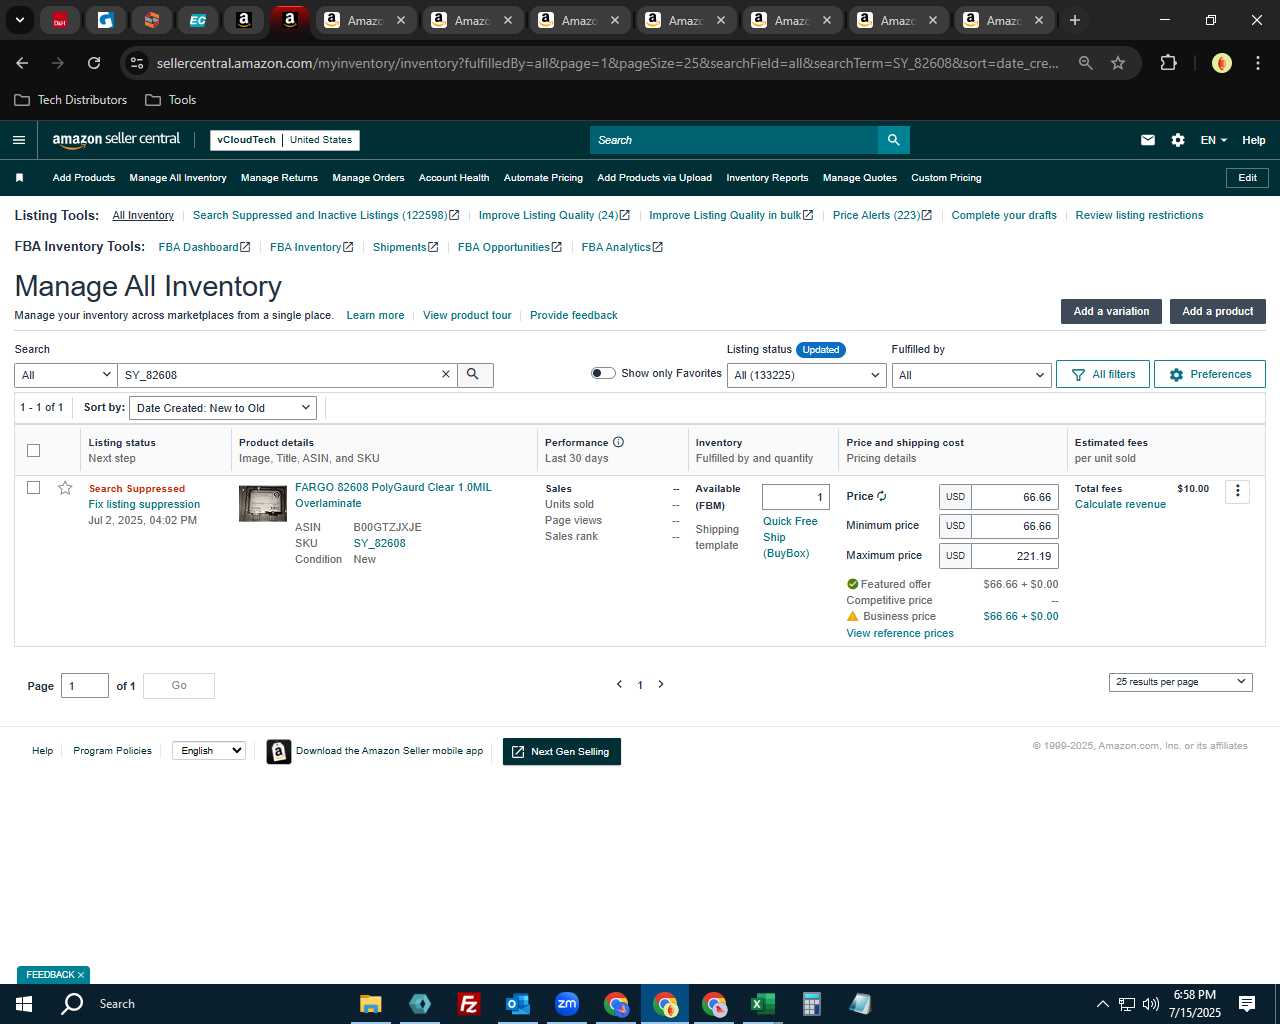This screenshot has width=1280, height=1024.
Task: Click Fix listing suppression link
Action: (144, 505)
